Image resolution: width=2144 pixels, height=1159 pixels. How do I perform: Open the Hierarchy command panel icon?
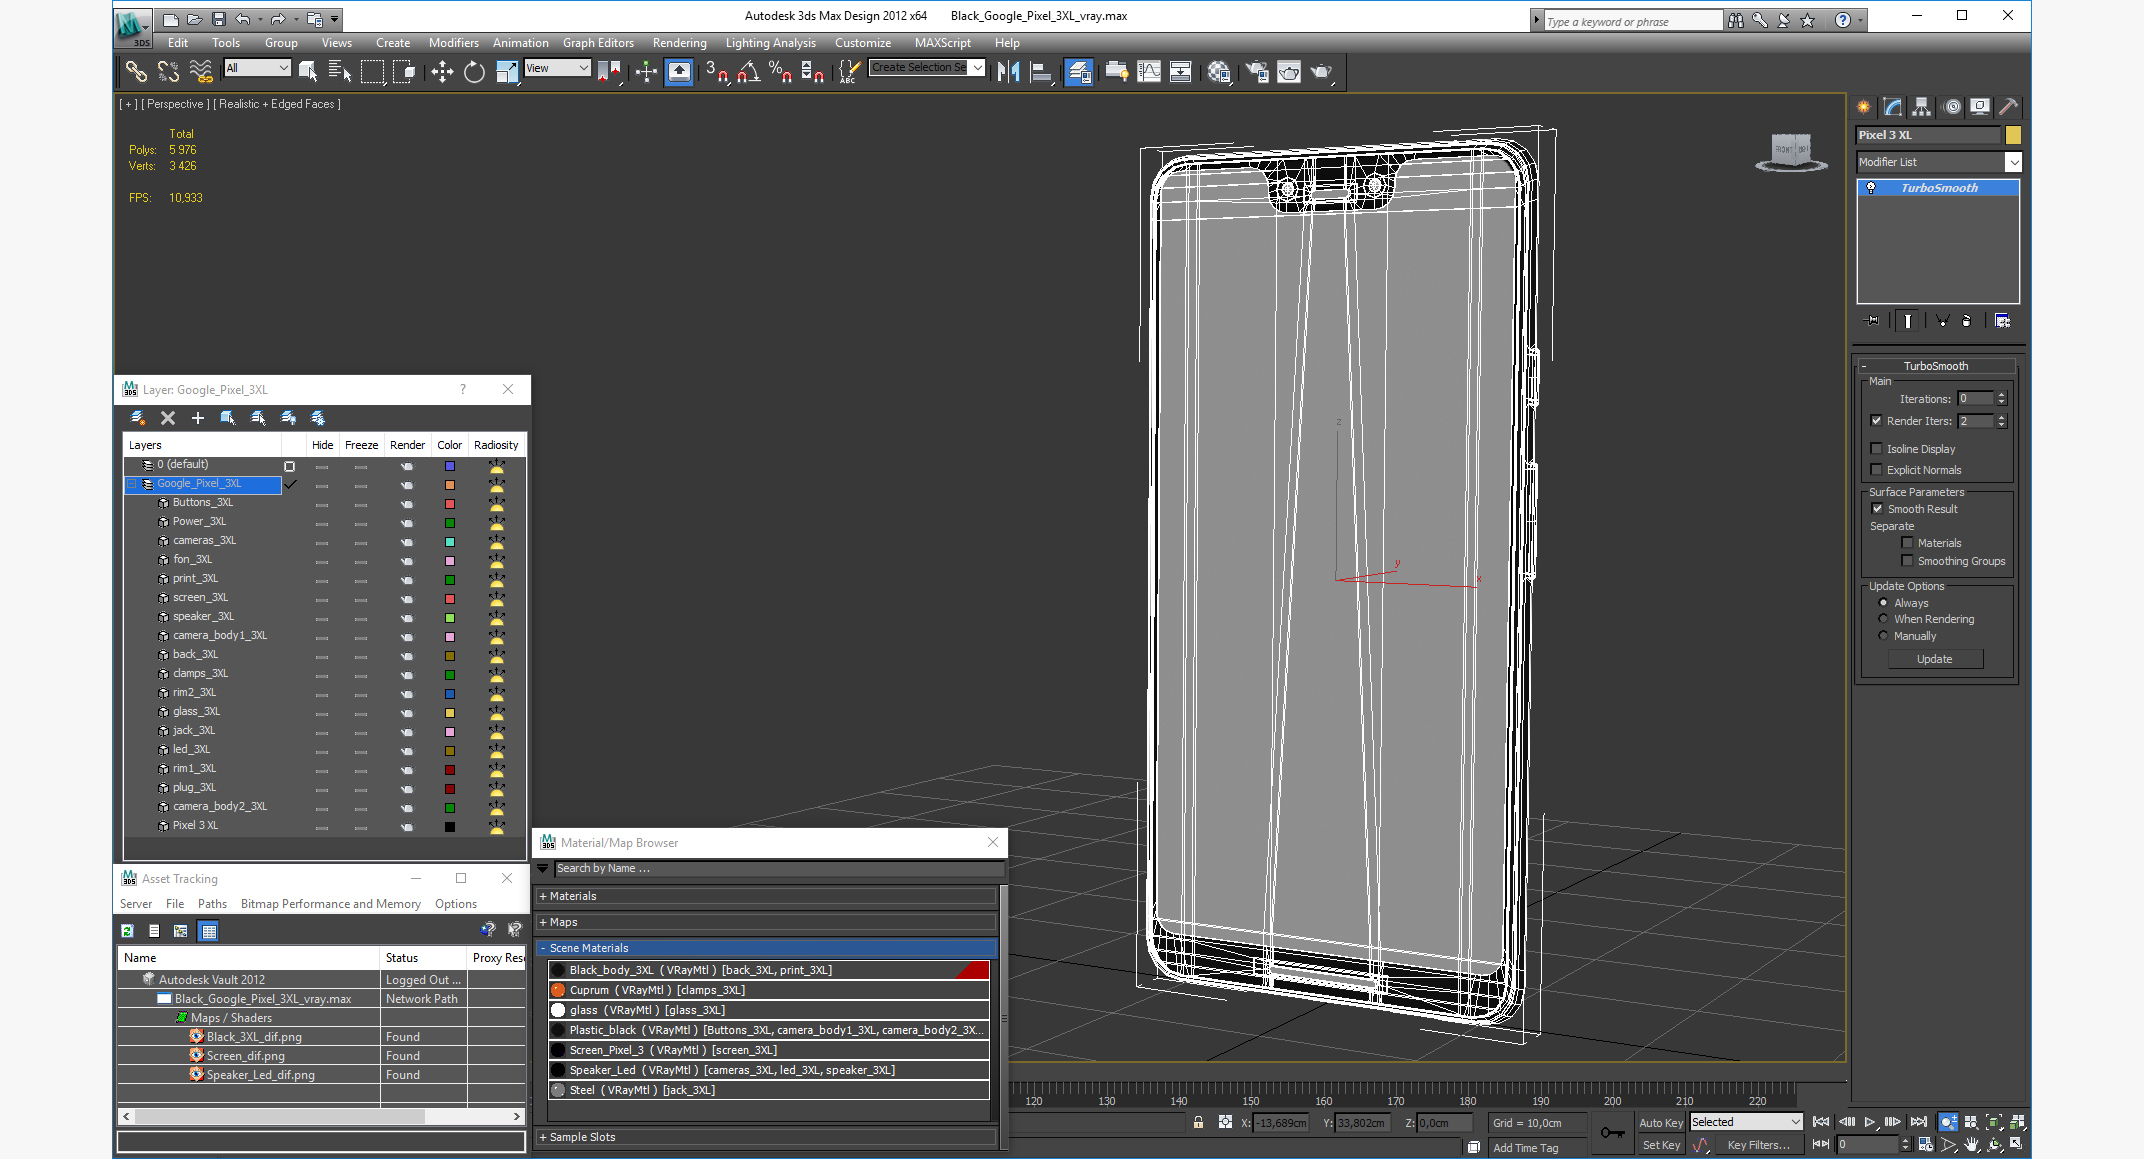(x=1921, y=107)
